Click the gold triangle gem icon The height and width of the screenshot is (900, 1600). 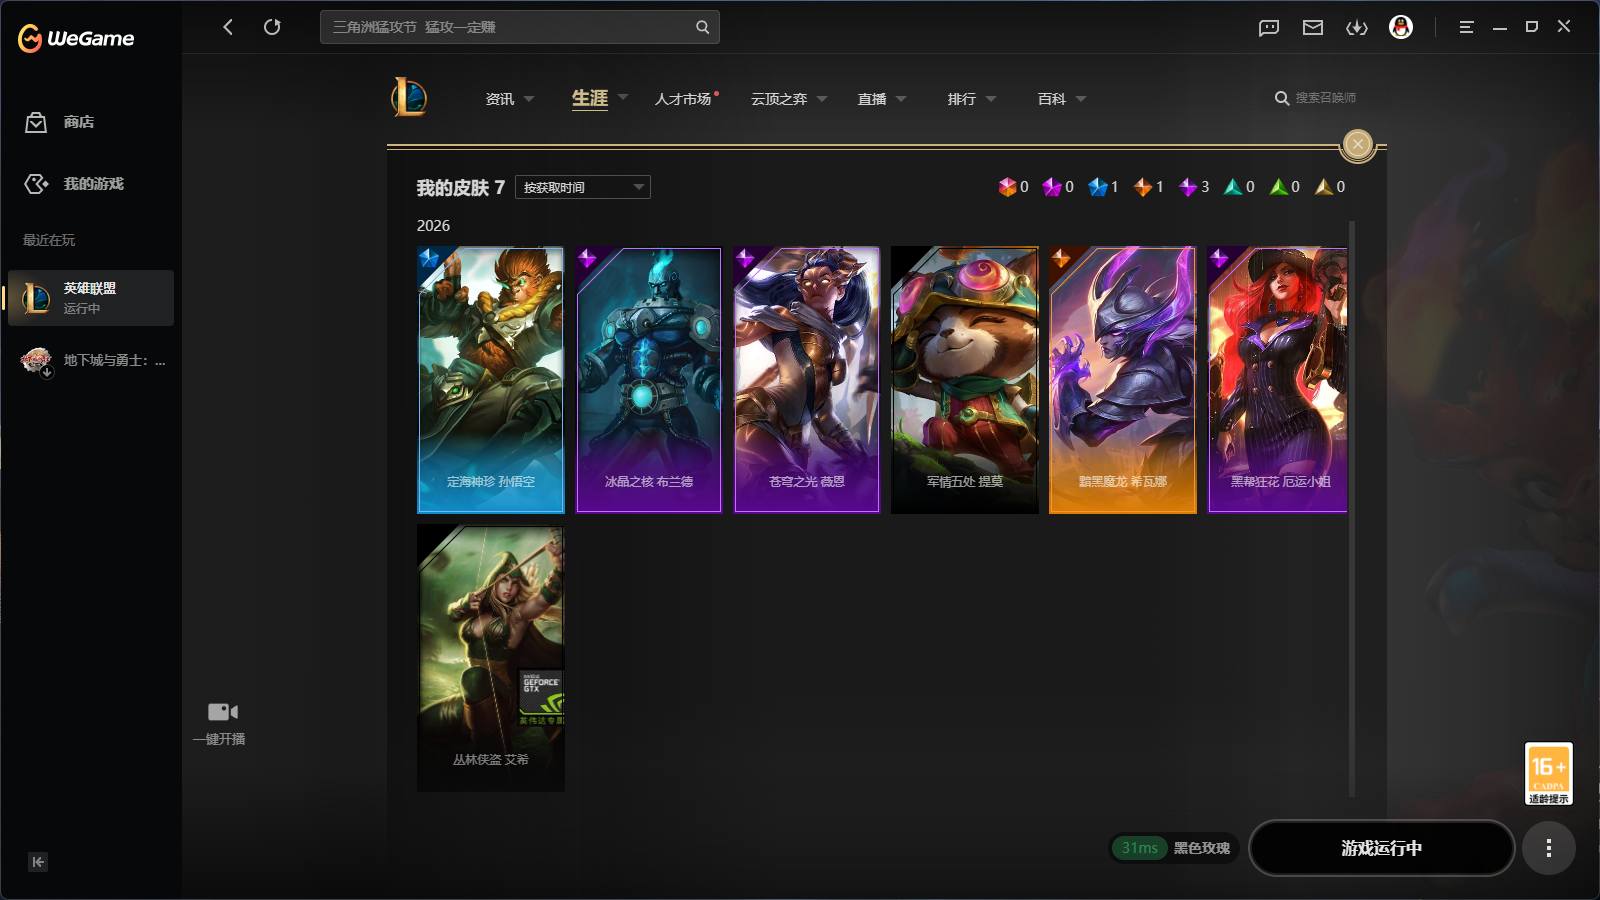coord(1324,187)
